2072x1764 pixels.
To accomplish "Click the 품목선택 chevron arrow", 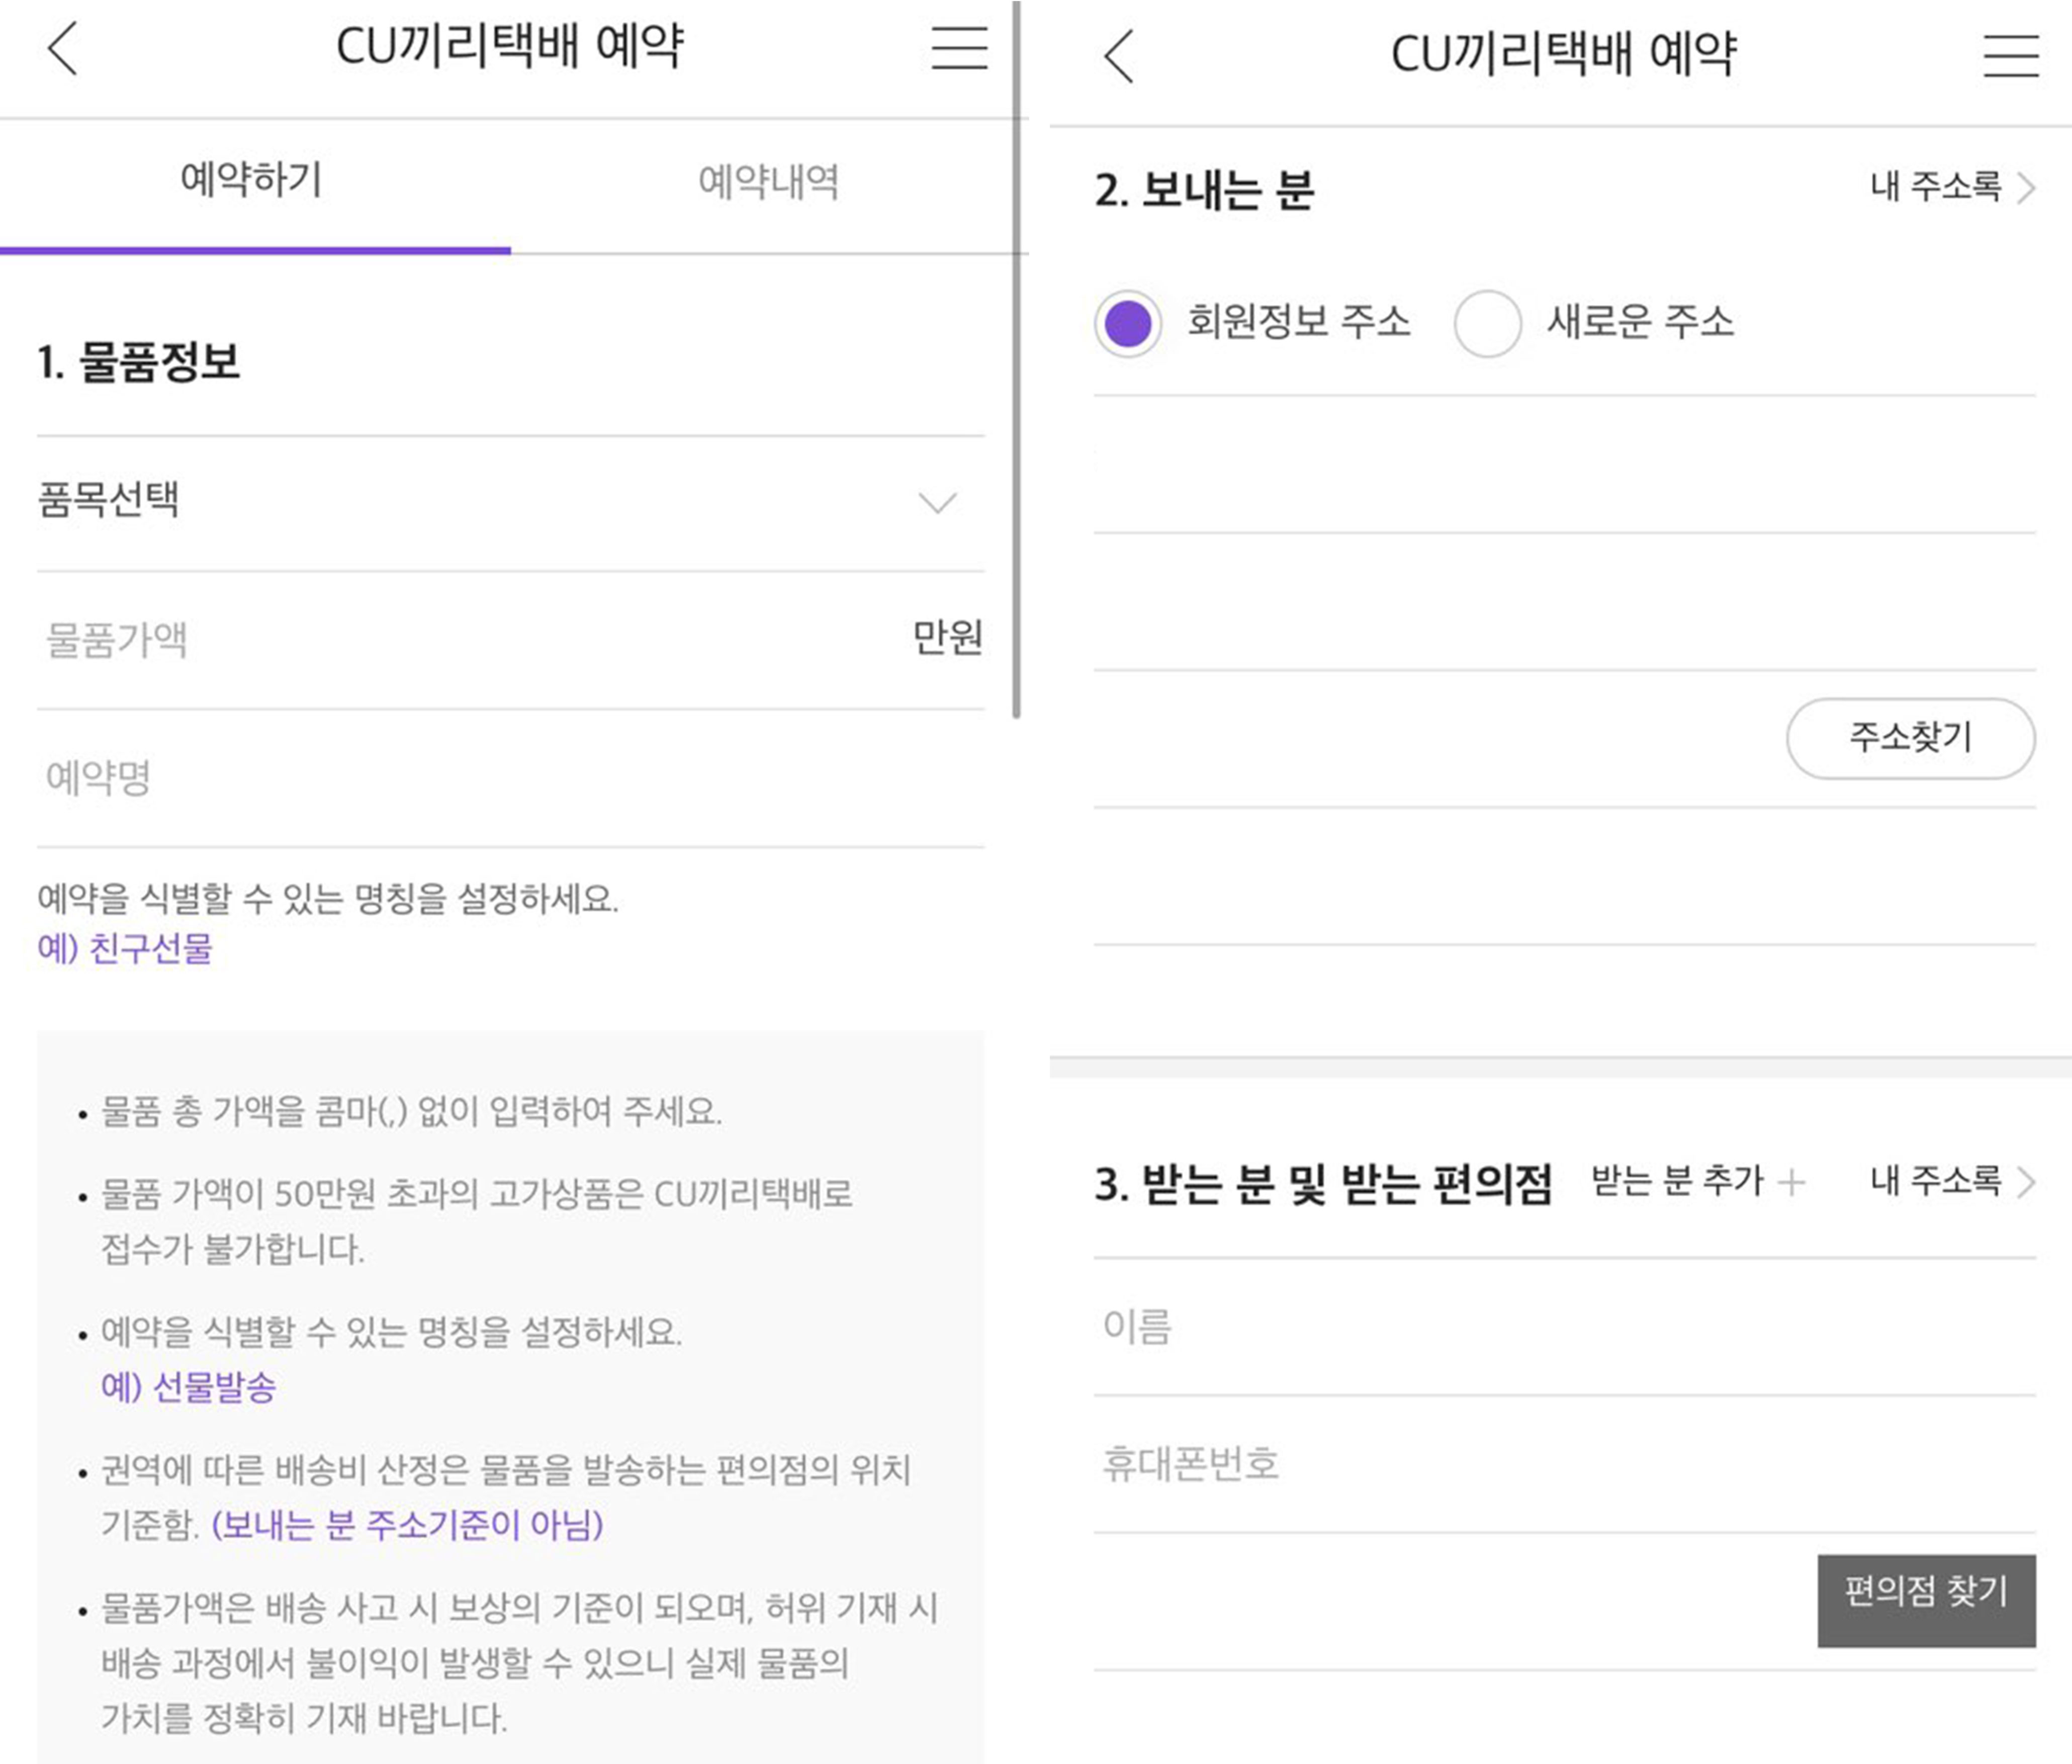I will pyautogui.click(x=937, y=502).
